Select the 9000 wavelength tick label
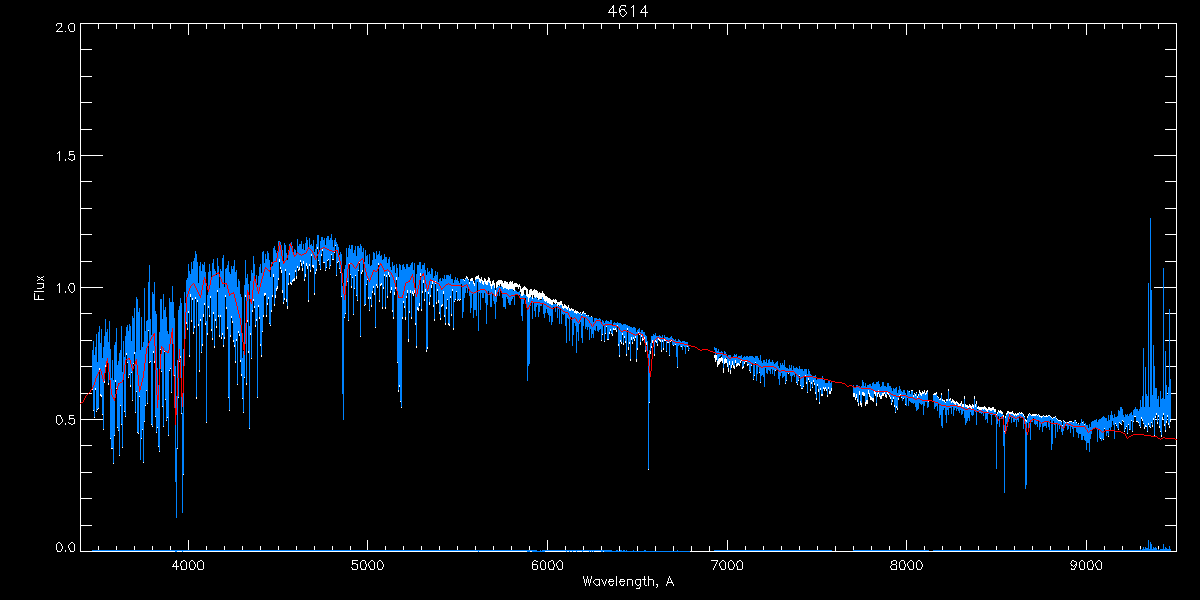The height and width of the screenshot is (600, 1200). (1087, 564)
